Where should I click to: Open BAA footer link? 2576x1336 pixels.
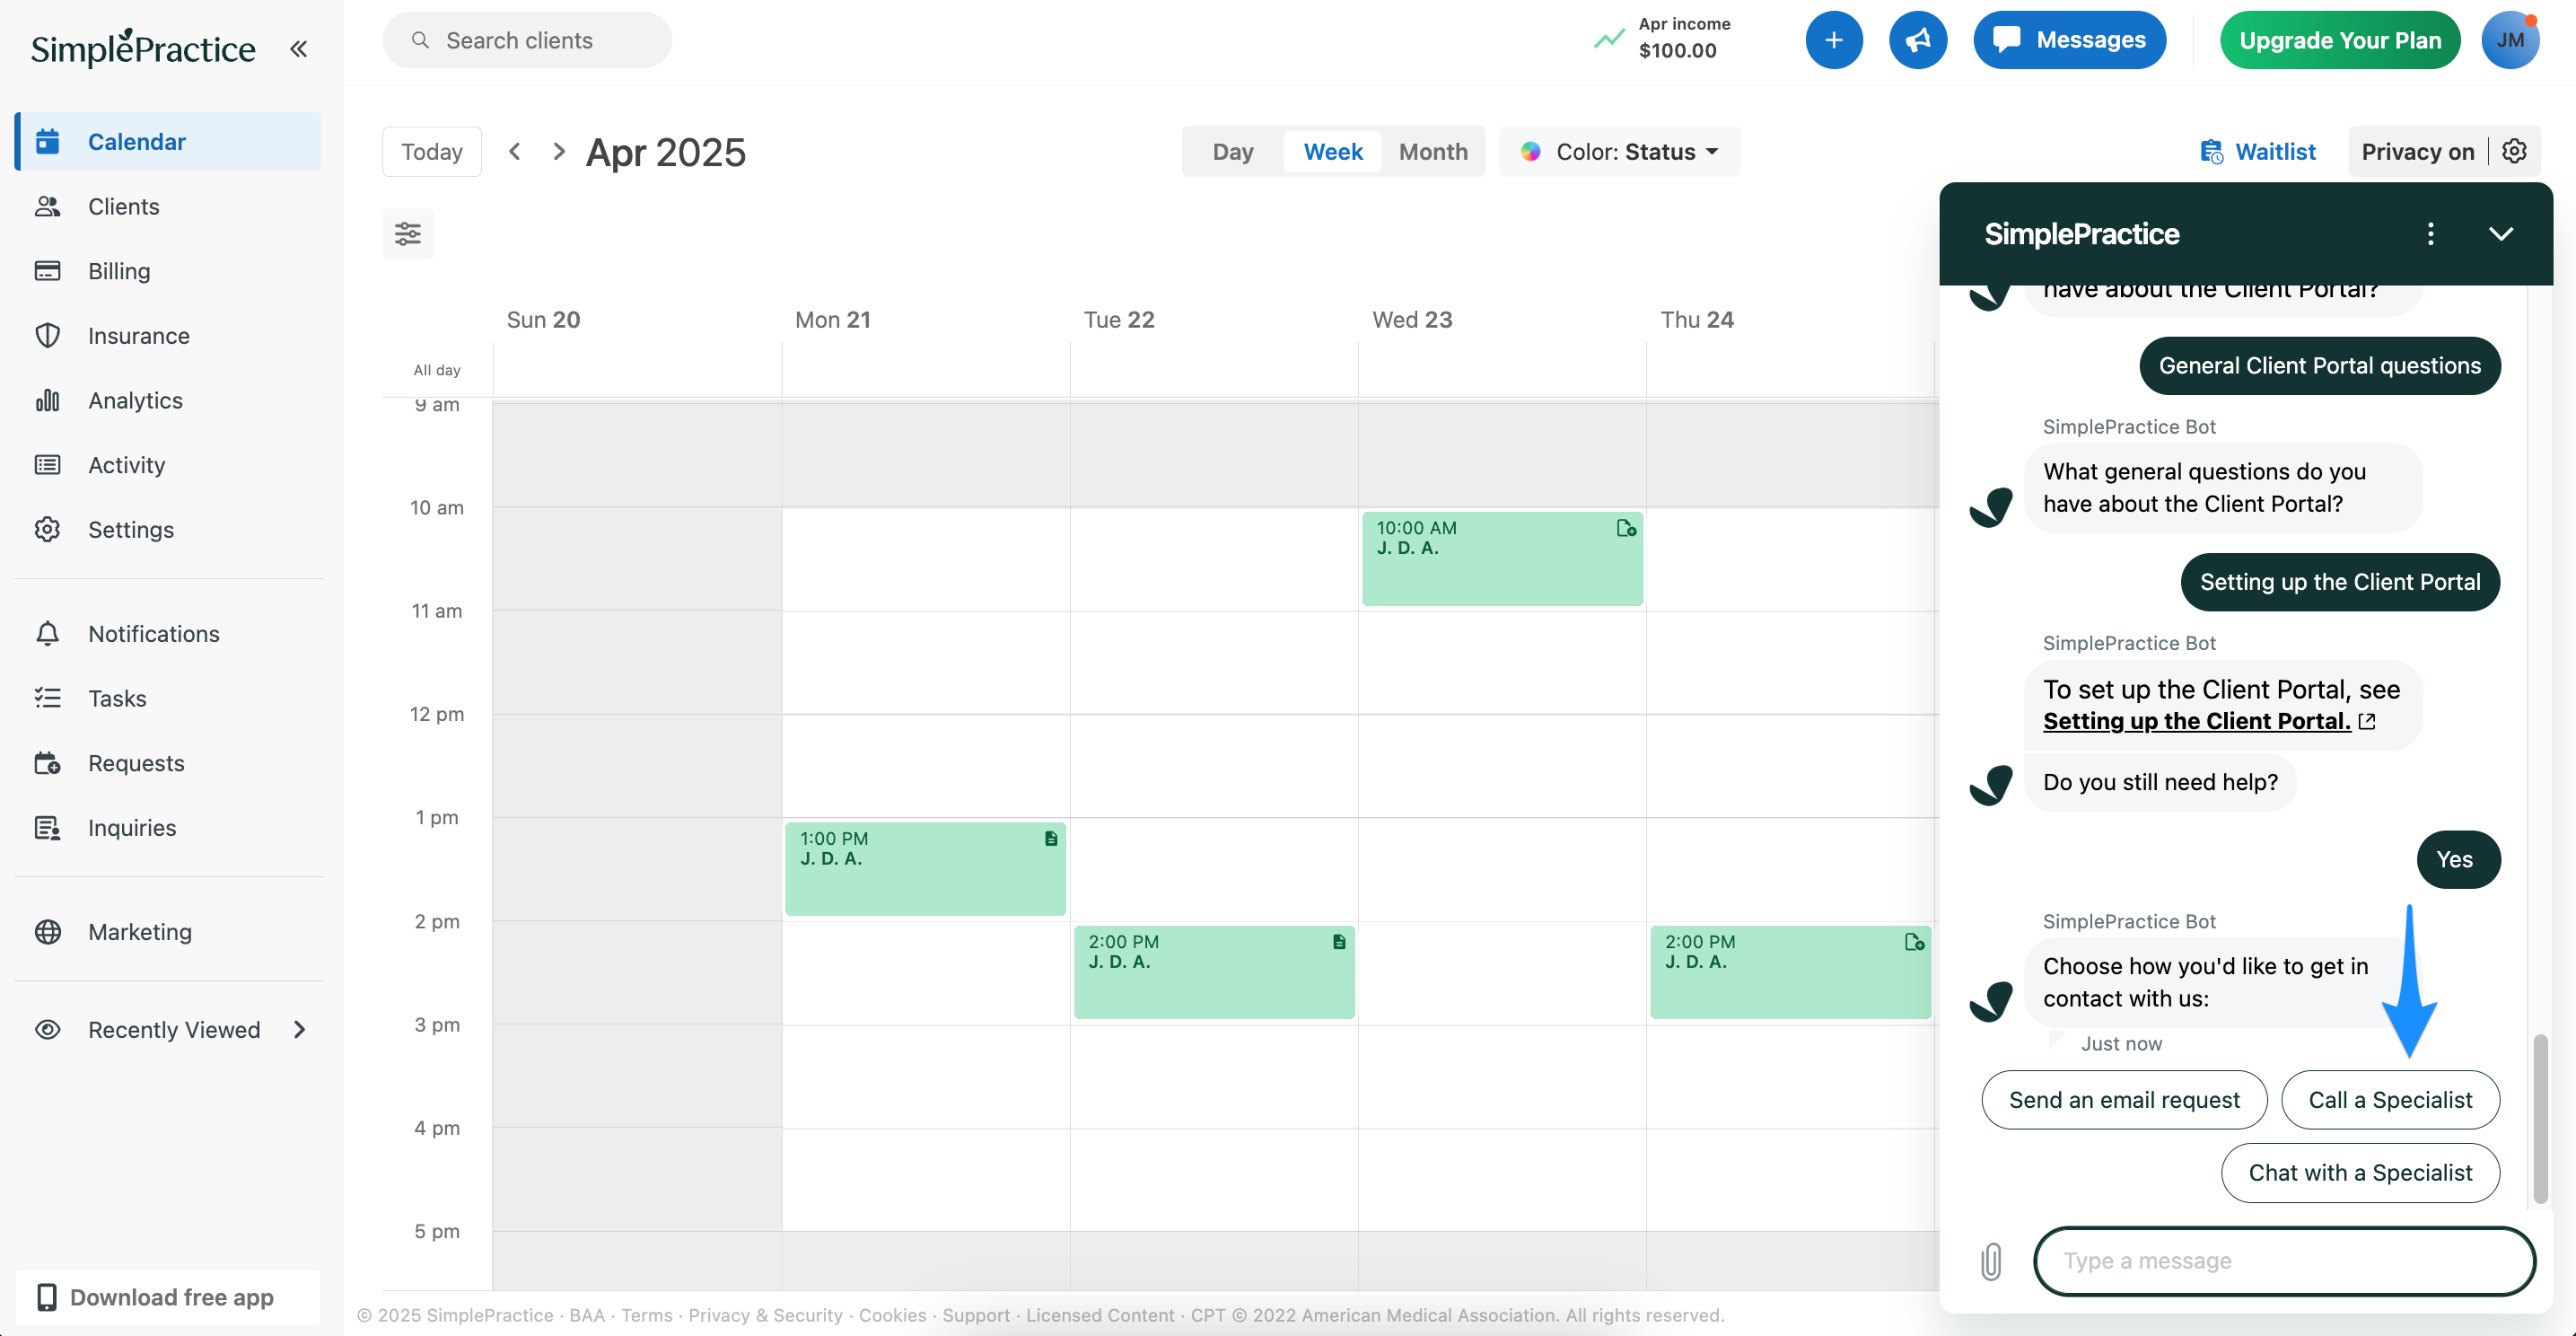click(587, 1315)
